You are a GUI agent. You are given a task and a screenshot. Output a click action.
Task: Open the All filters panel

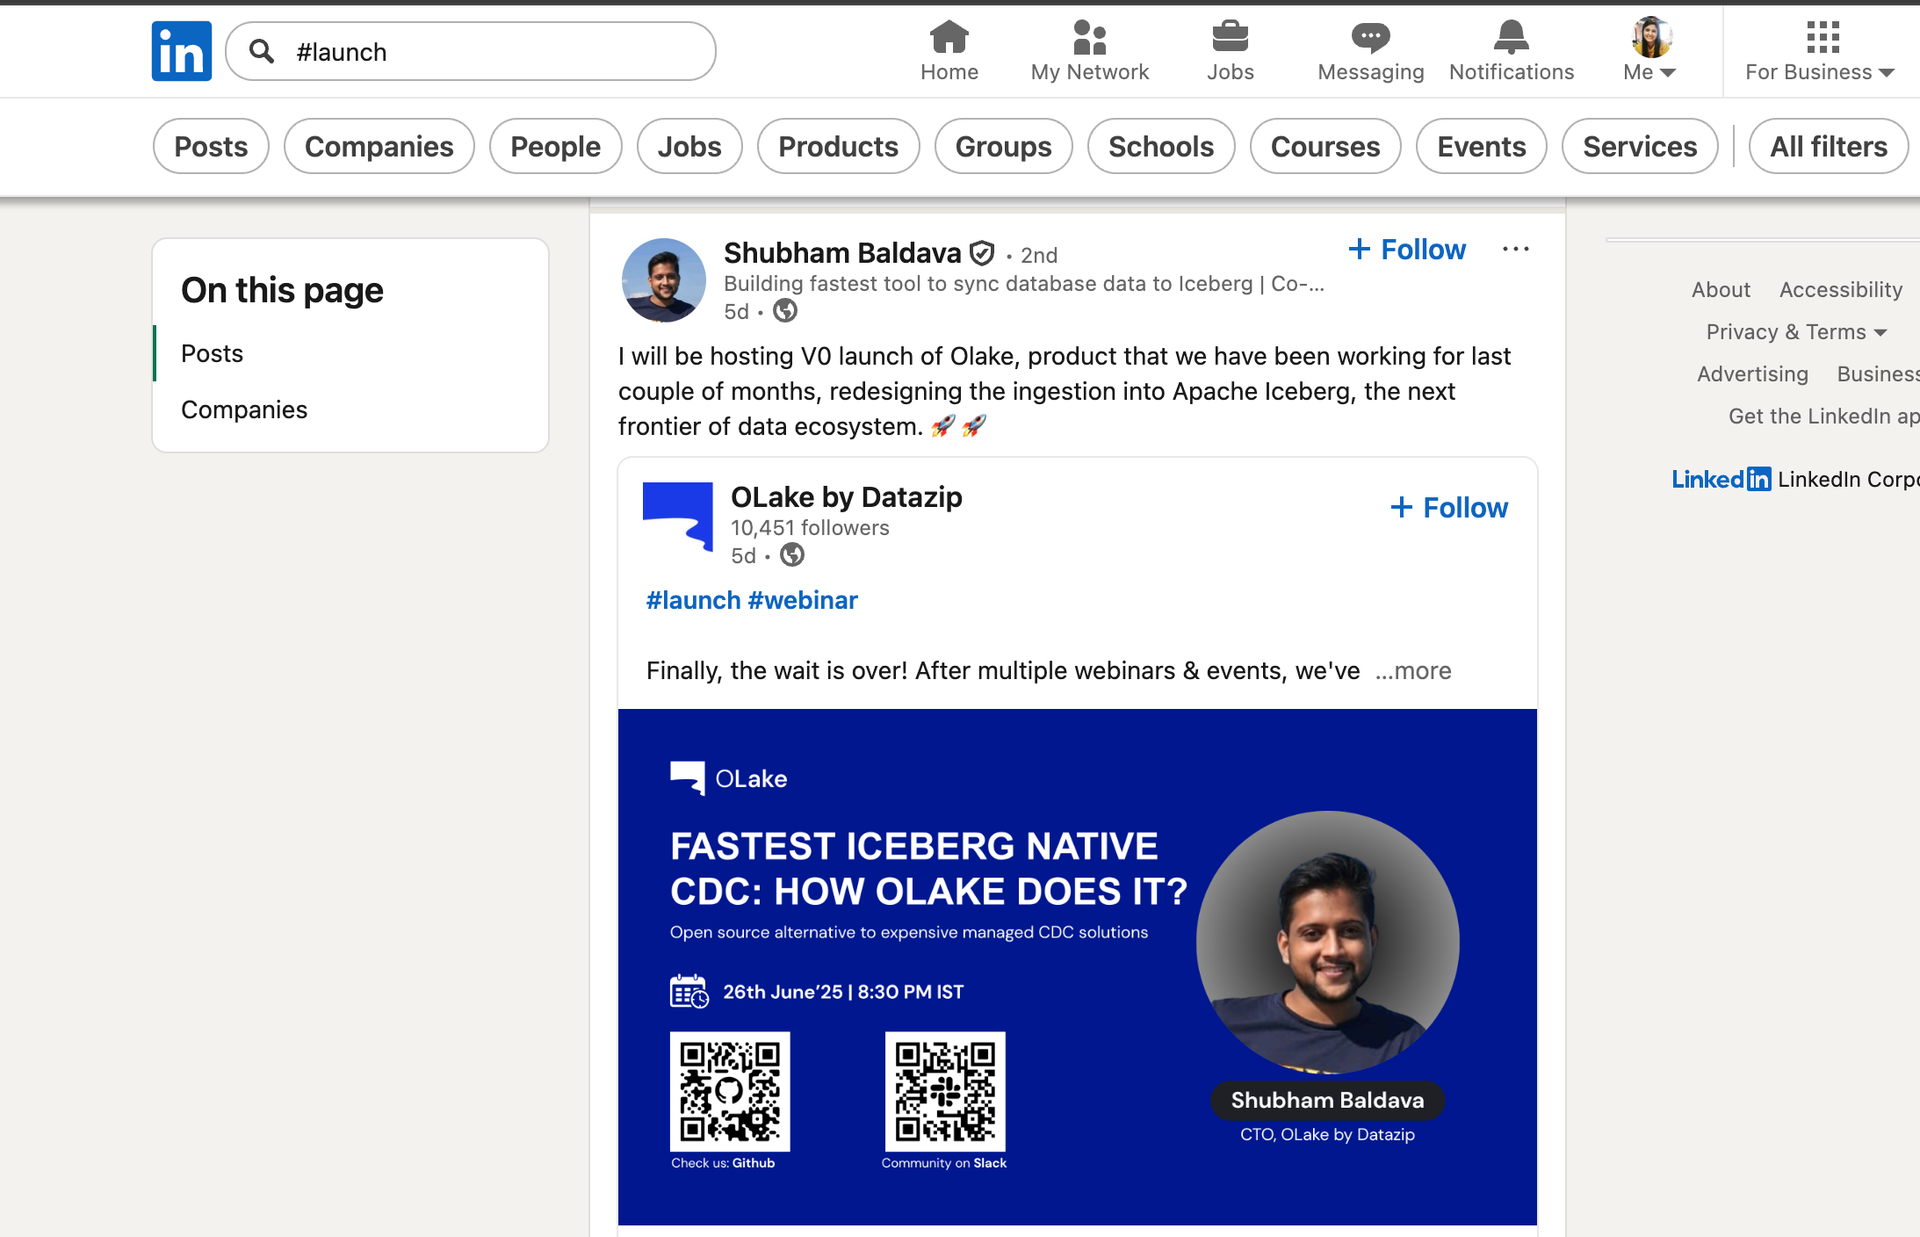pyautogui.click(x=1828, y=146)
